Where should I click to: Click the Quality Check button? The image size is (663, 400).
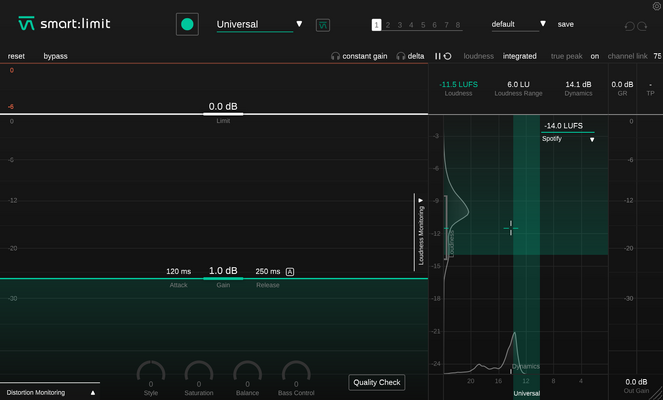(377, 382)
